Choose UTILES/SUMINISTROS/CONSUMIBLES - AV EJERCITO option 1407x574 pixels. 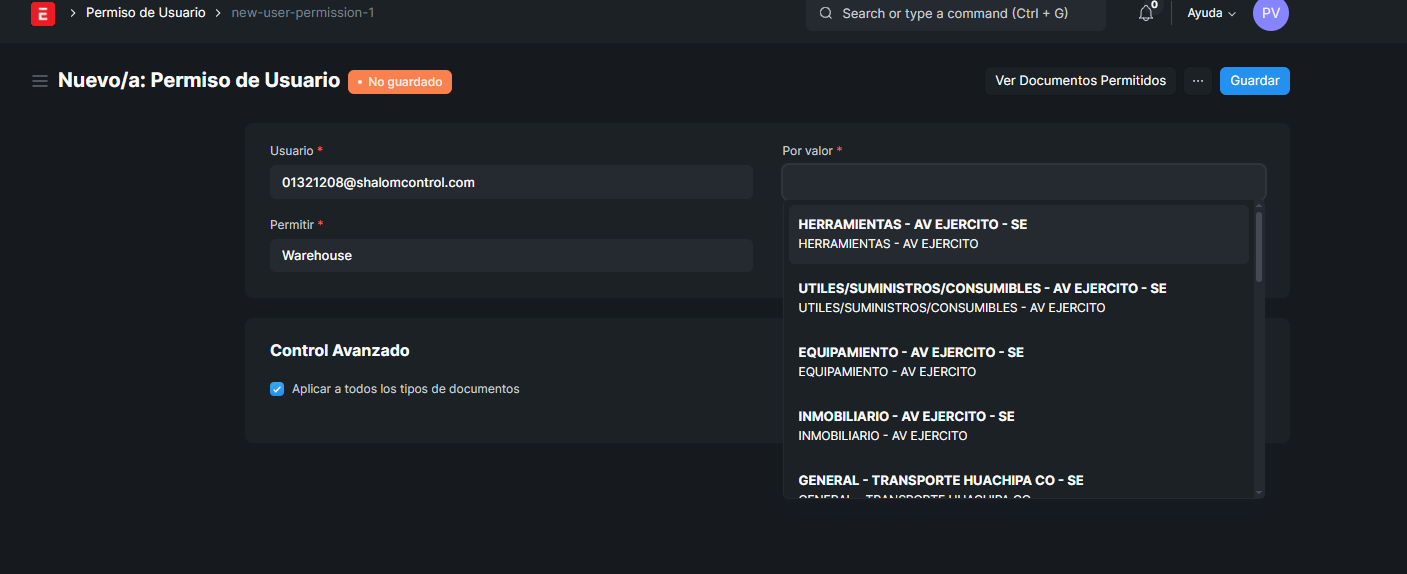(x=1018, y=298)
